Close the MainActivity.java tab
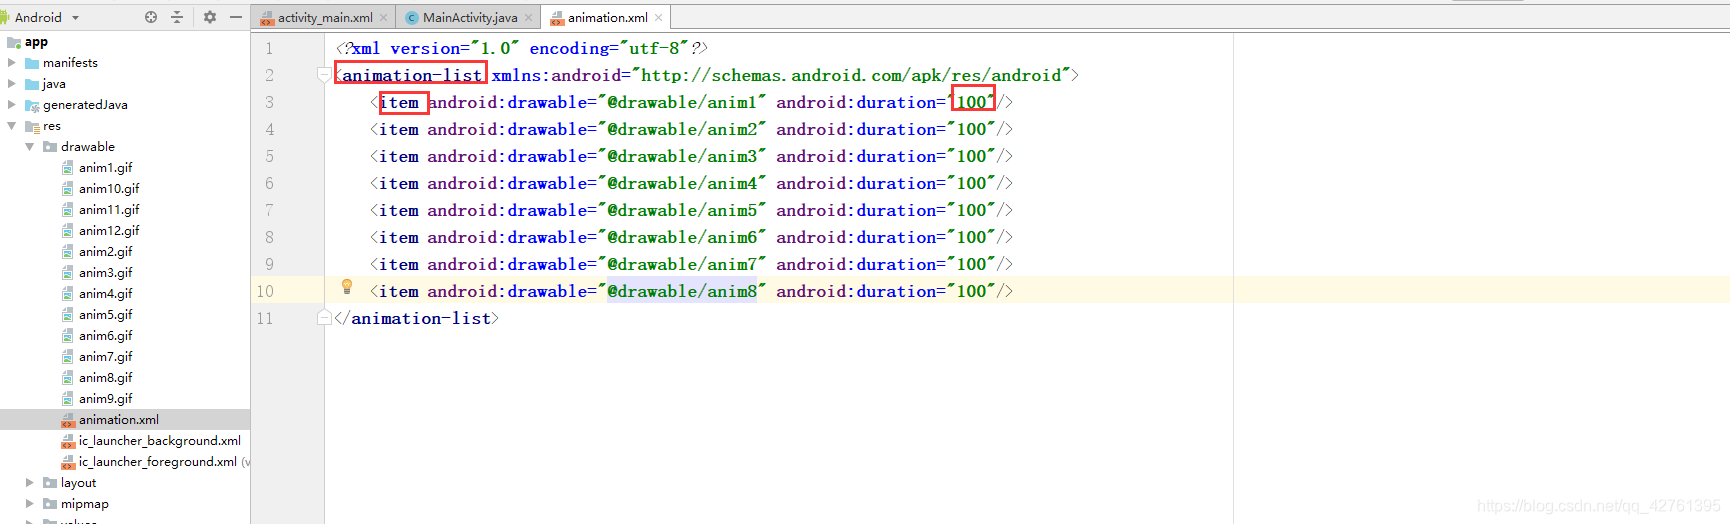This screenshot has width=1730, height=524. [x=528, y=18]
